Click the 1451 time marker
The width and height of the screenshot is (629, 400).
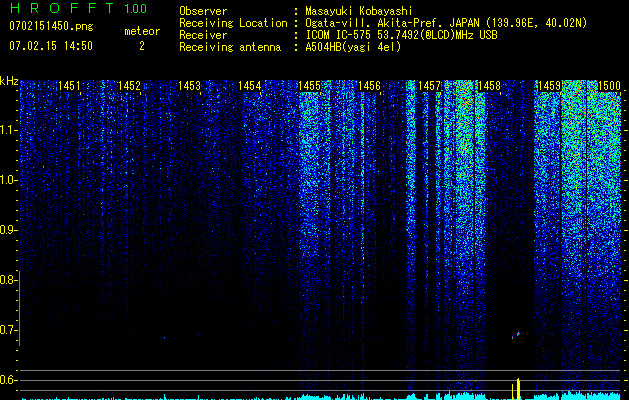(x=69, y=86)
